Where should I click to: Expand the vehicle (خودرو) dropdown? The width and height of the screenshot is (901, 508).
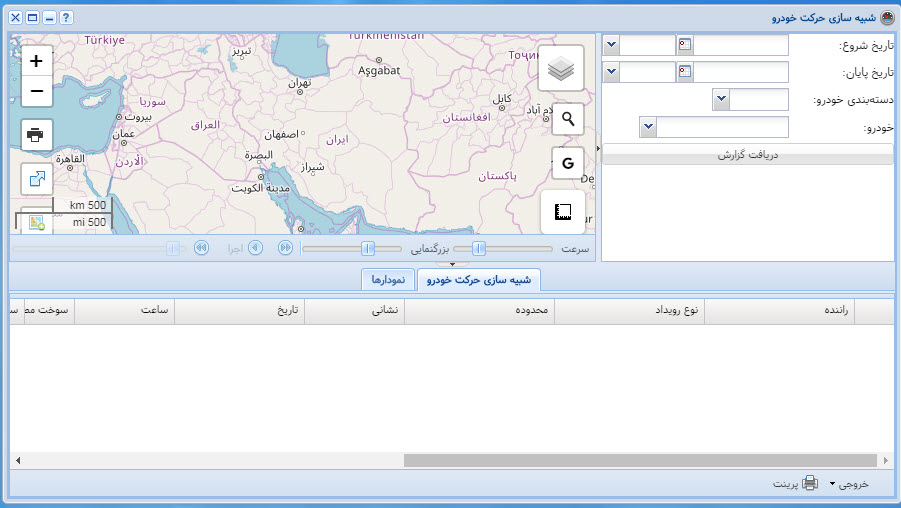pos(648,127)
